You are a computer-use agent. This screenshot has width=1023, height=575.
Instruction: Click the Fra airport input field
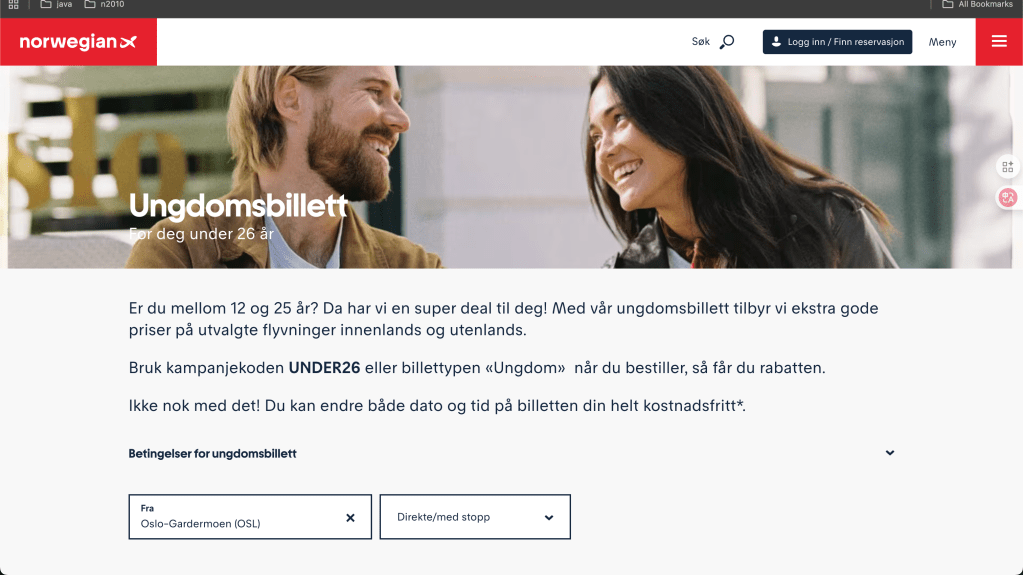tap(250, 517)
